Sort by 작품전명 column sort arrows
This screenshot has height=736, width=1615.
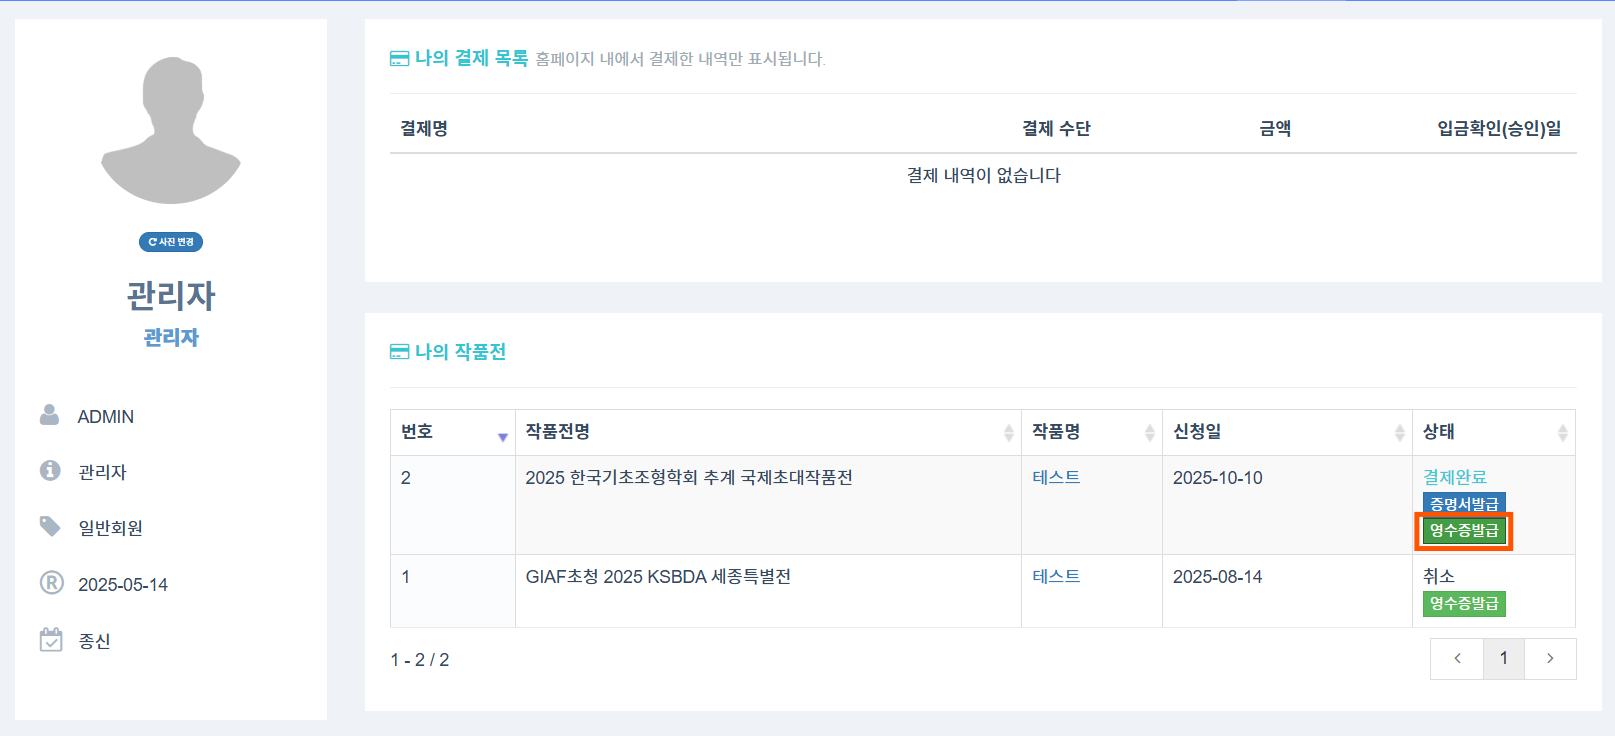[x=1008, y=432]
